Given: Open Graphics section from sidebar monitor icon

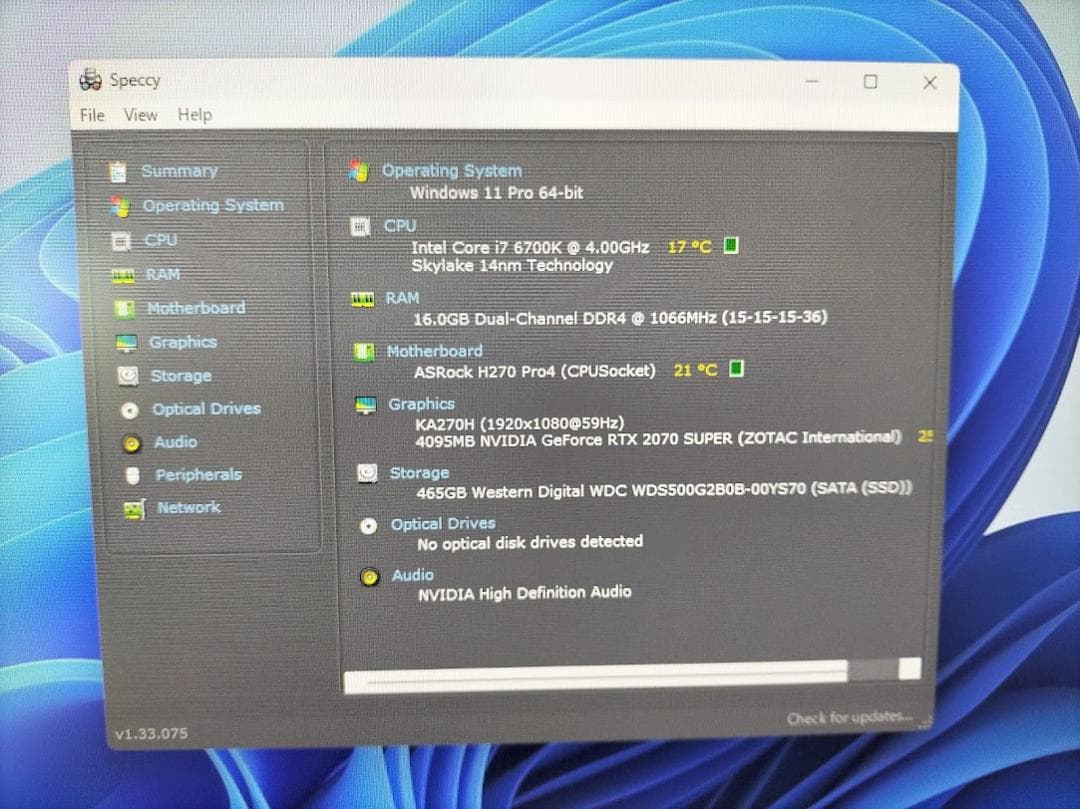Looking at the screenshot, I should 126,343.
